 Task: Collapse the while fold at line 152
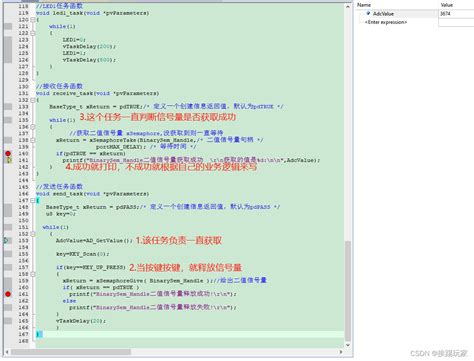pos(33,234)
